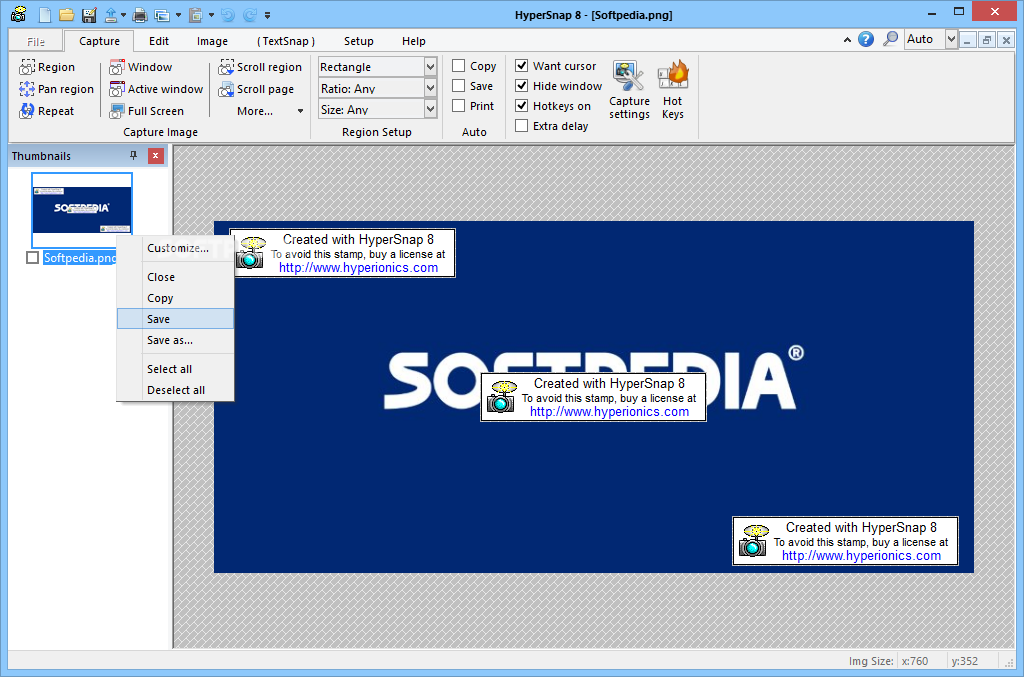The image size is (1024, 677).
Task: Enable Auto Save checkbox
Action: pos(458,86)
